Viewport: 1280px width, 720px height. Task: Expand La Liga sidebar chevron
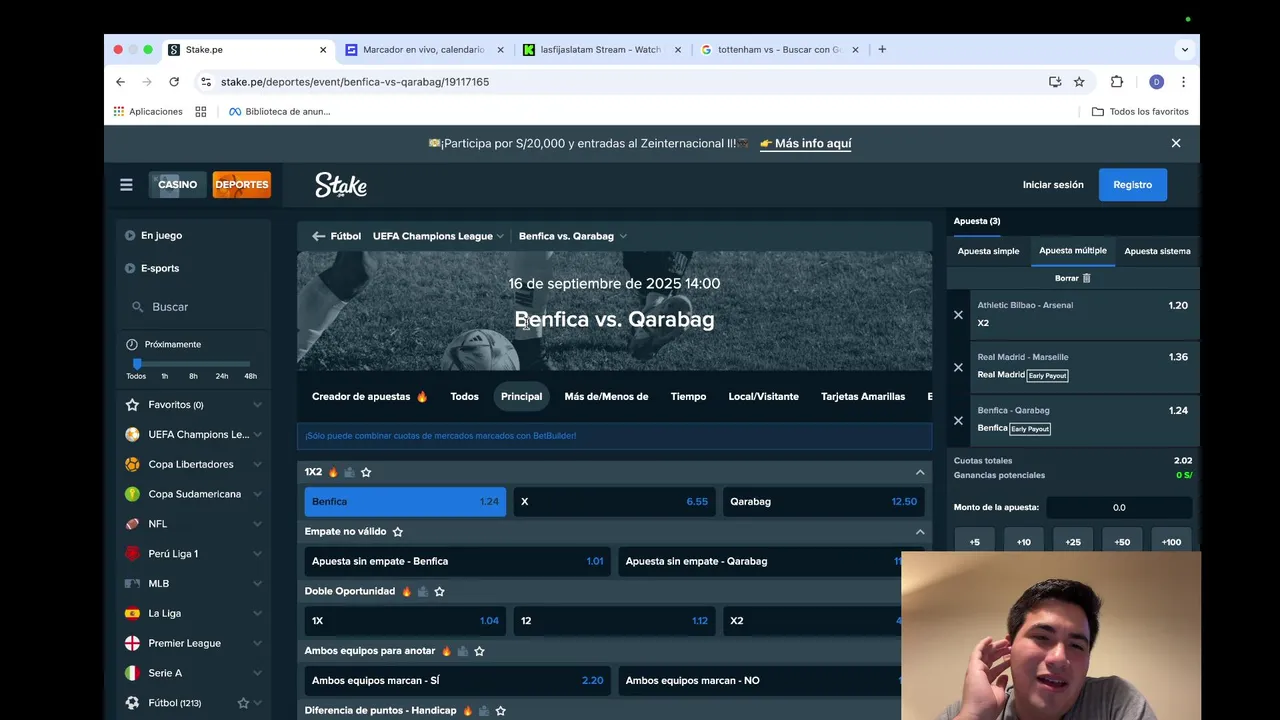[x=257, y=614]
